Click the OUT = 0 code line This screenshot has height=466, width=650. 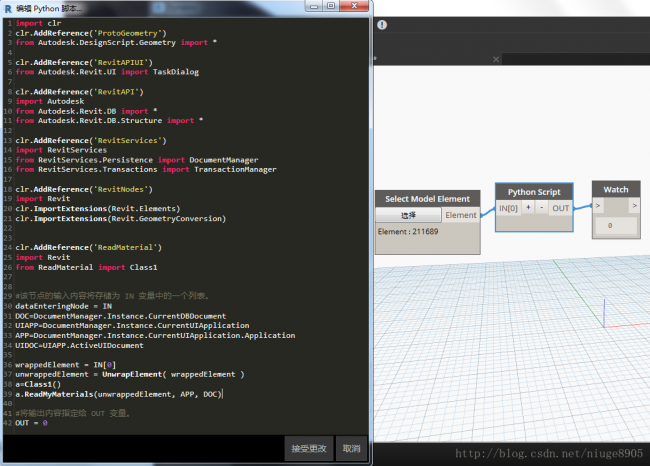point(32,423)
